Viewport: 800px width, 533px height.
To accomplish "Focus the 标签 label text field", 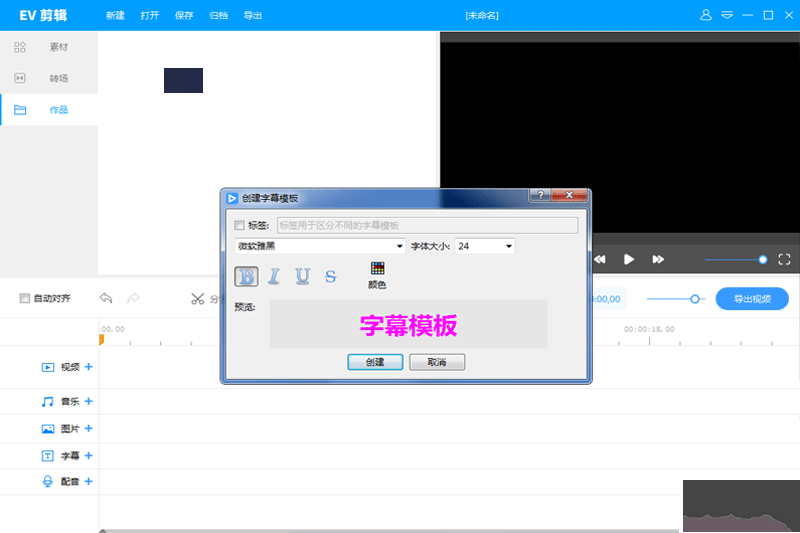I will point(427,225).
